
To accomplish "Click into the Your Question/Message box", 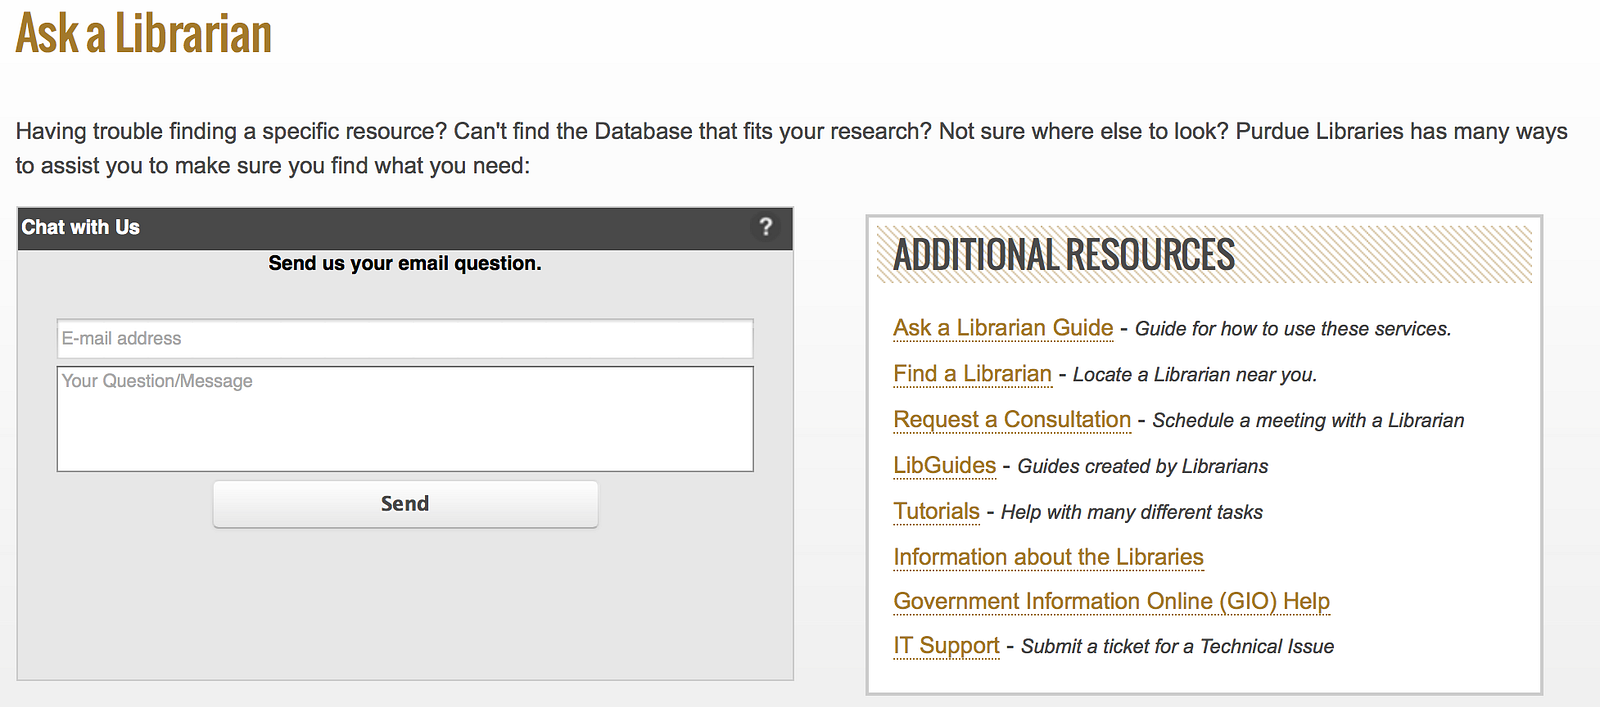I will tap(405, 419).
